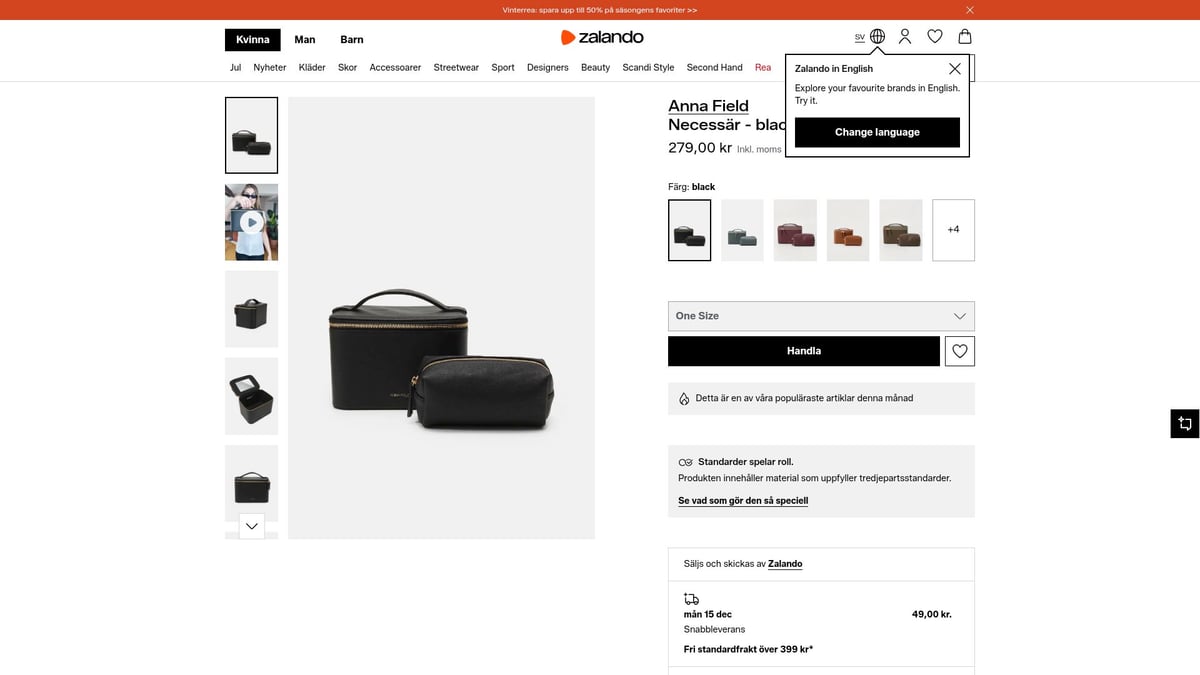Select the Barn category tab
Viewport: 1200px width, 675px height.
pyautogui.click(x=352, y=40)
